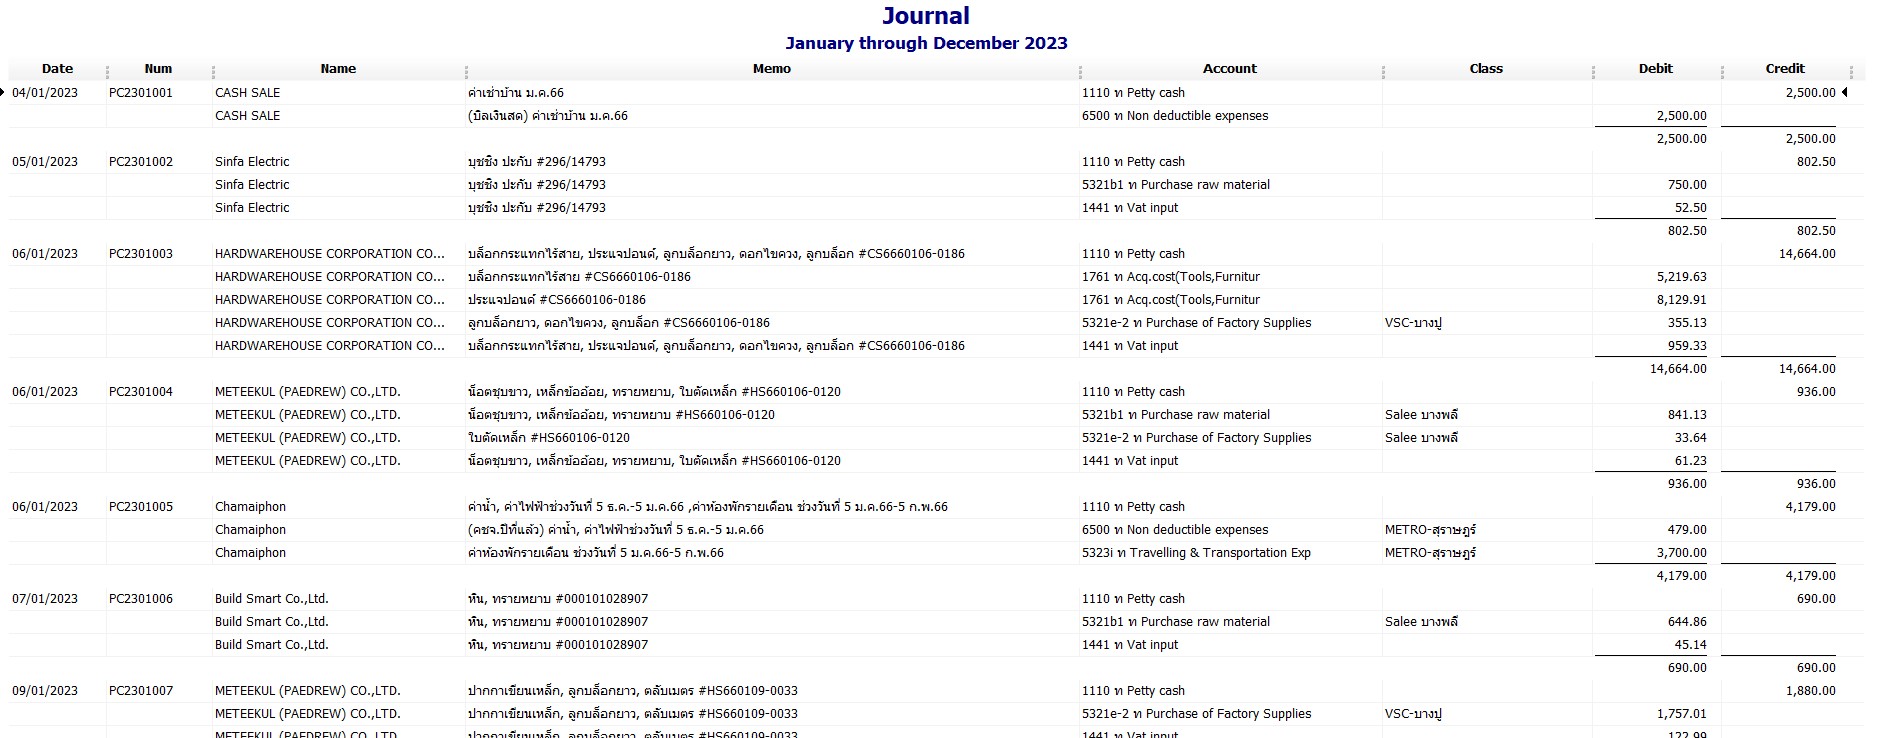1880x738 pixels.
Task: Click memo ค่าเช่าบ้าน ม.ค.66 on Petty cash line
Action: pos(516,93)
